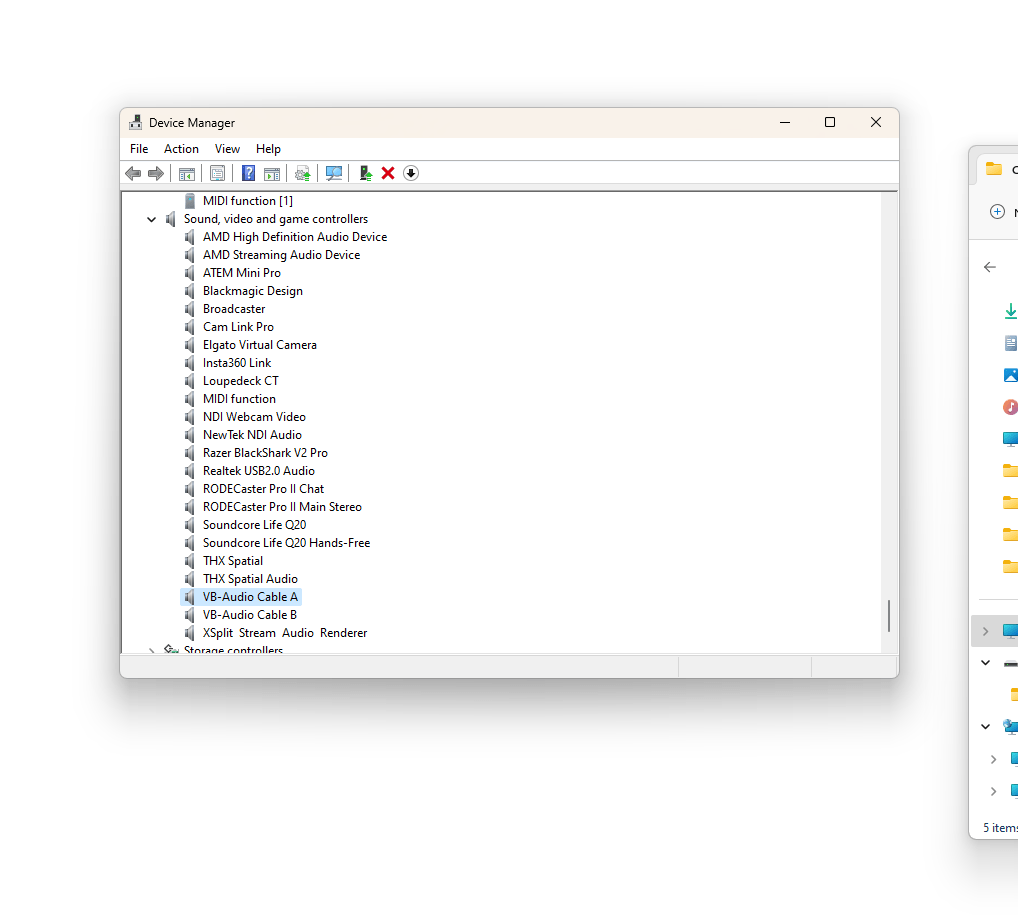Click the New plus icon in File Explorer
The image size is (1018, 924).
[997, 212]
